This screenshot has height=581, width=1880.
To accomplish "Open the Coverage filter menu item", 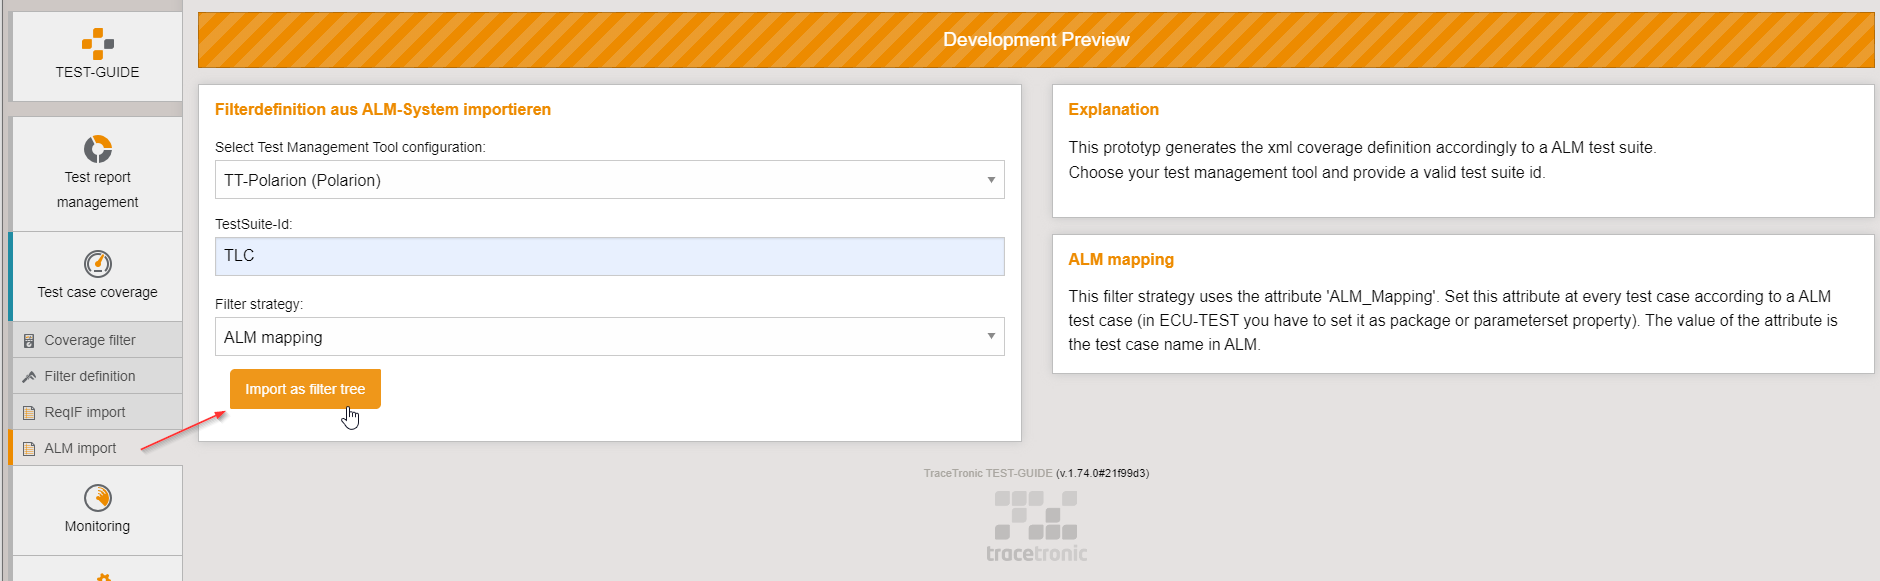I will tap(90, 340).
